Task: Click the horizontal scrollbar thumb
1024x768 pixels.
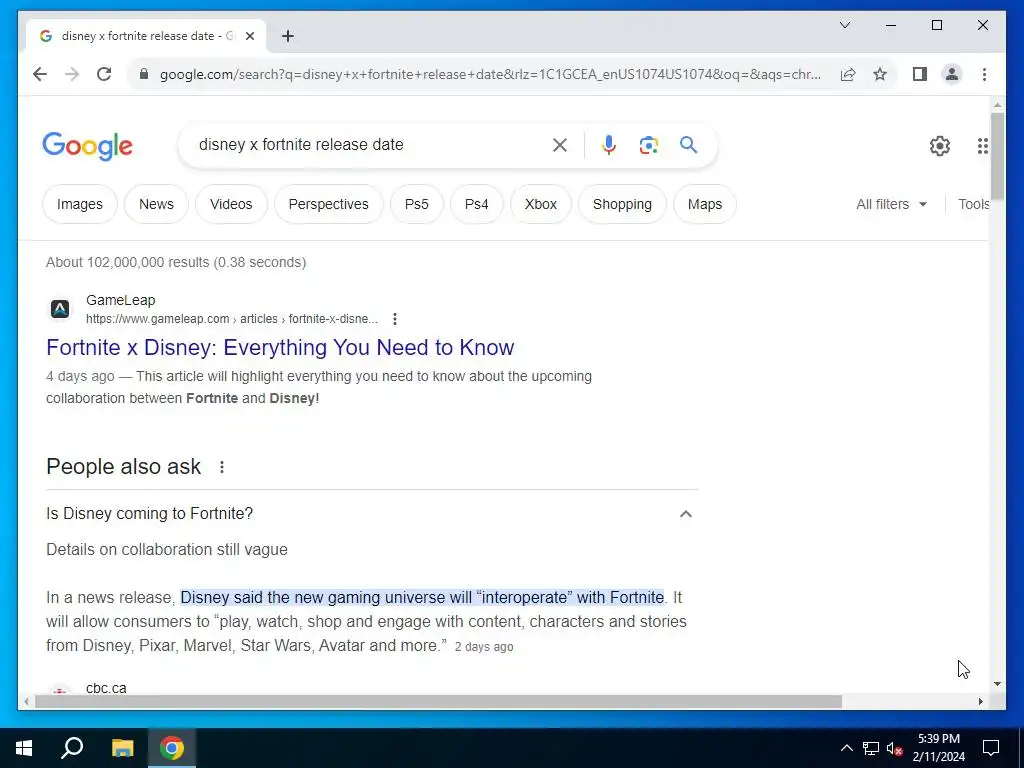Action: (438, 701)
